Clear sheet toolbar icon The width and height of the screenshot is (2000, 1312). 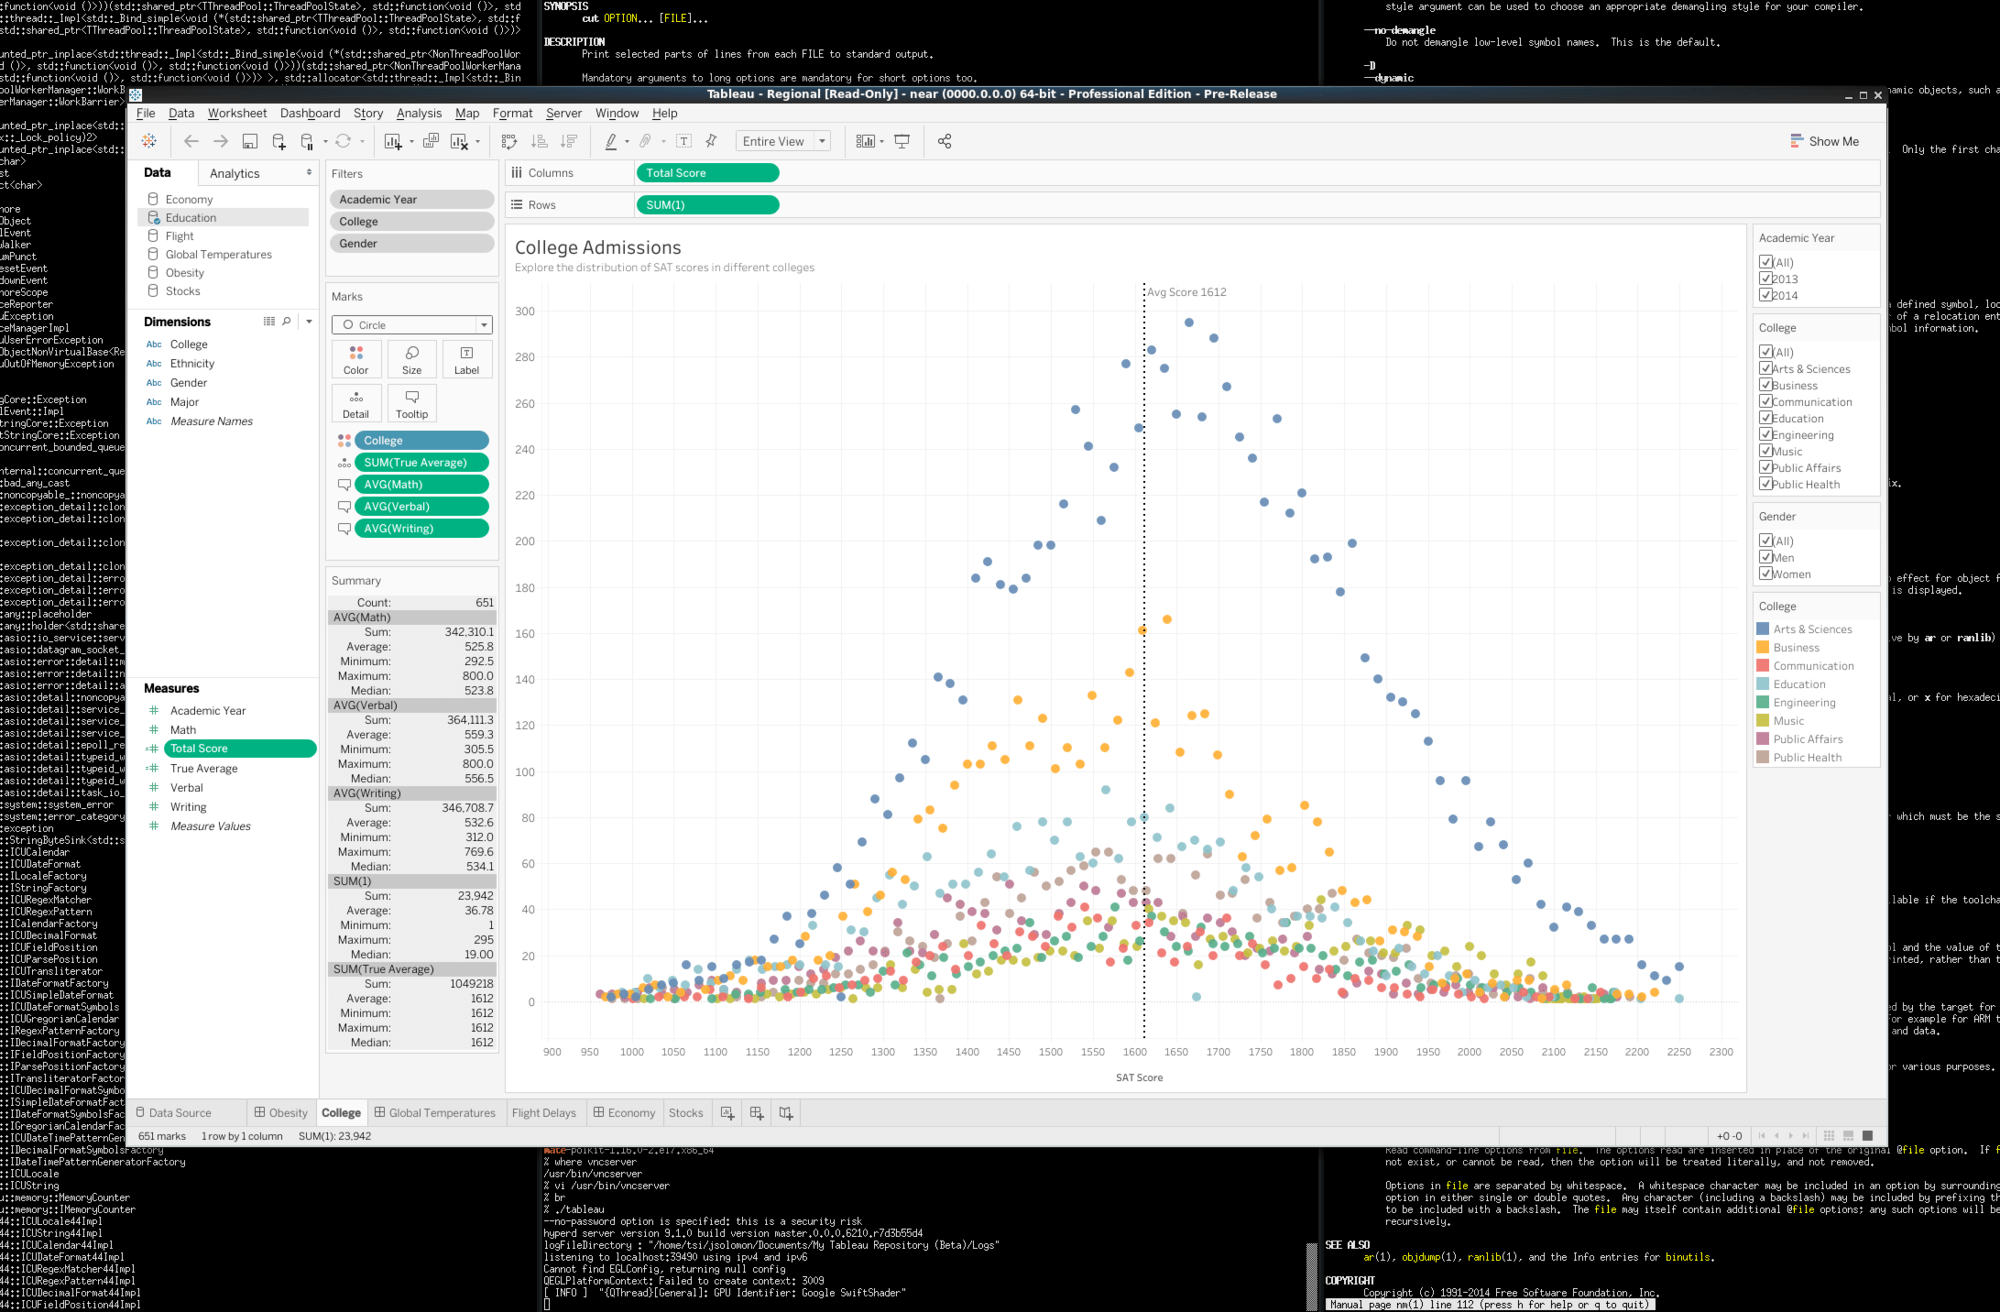tap(459, 141)
